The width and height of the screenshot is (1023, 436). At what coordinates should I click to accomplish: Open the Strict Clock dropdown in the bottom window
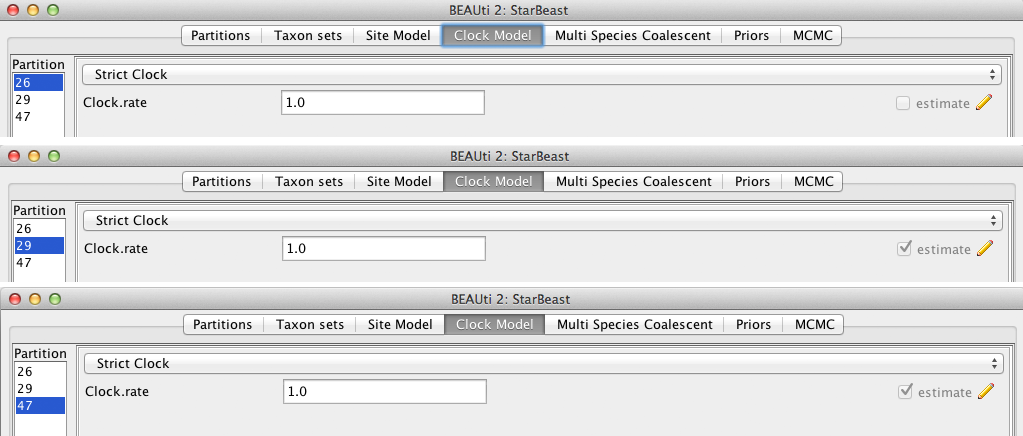(543, 364)
